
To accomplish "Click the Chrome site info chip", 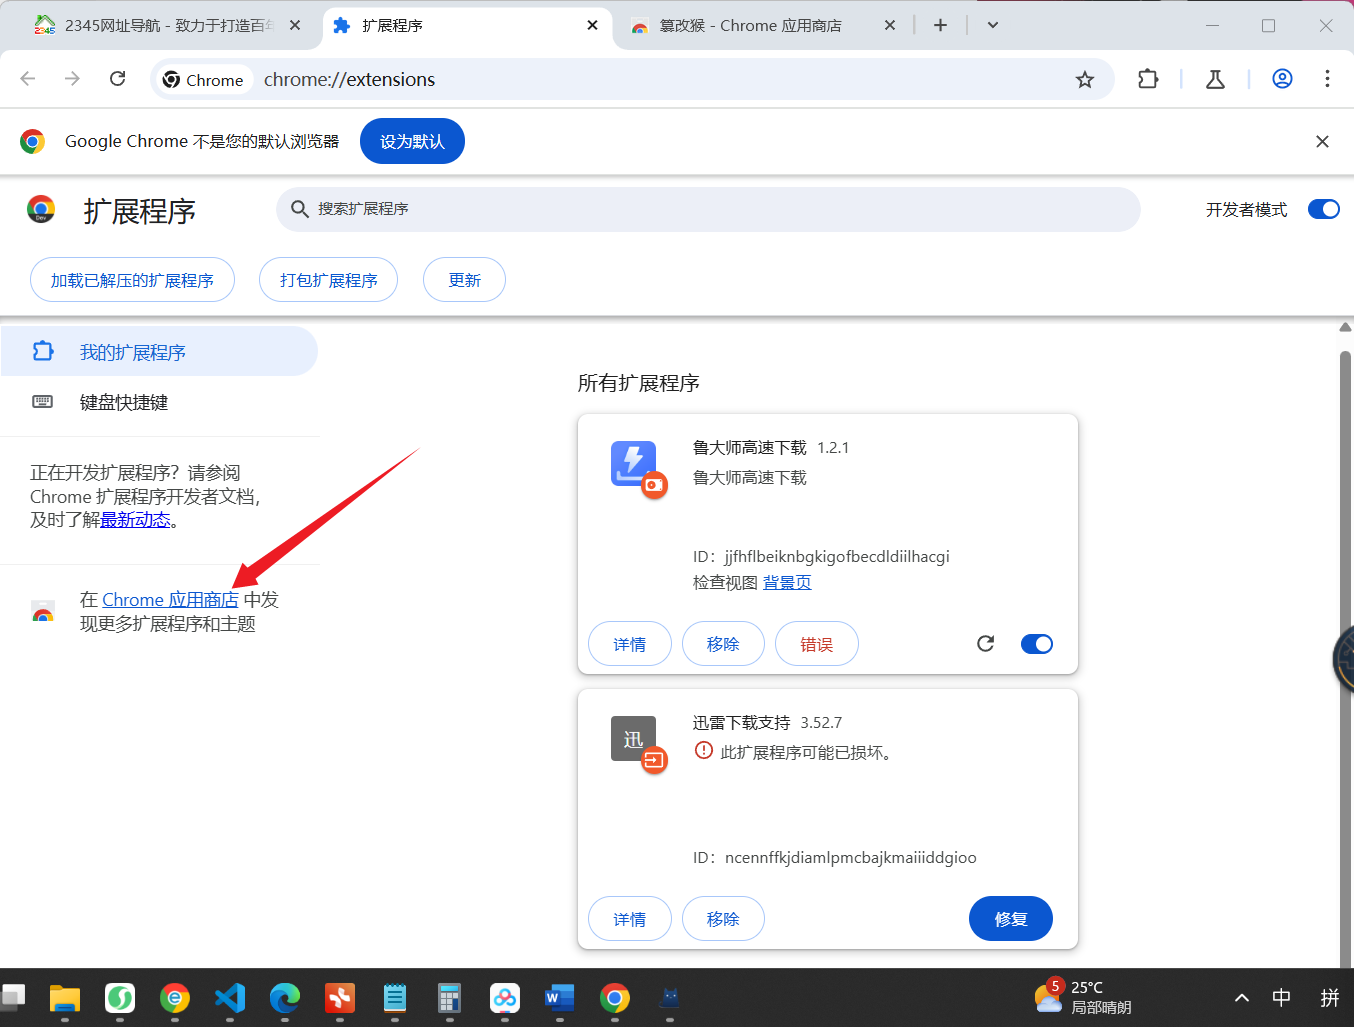I will [204, 80].
